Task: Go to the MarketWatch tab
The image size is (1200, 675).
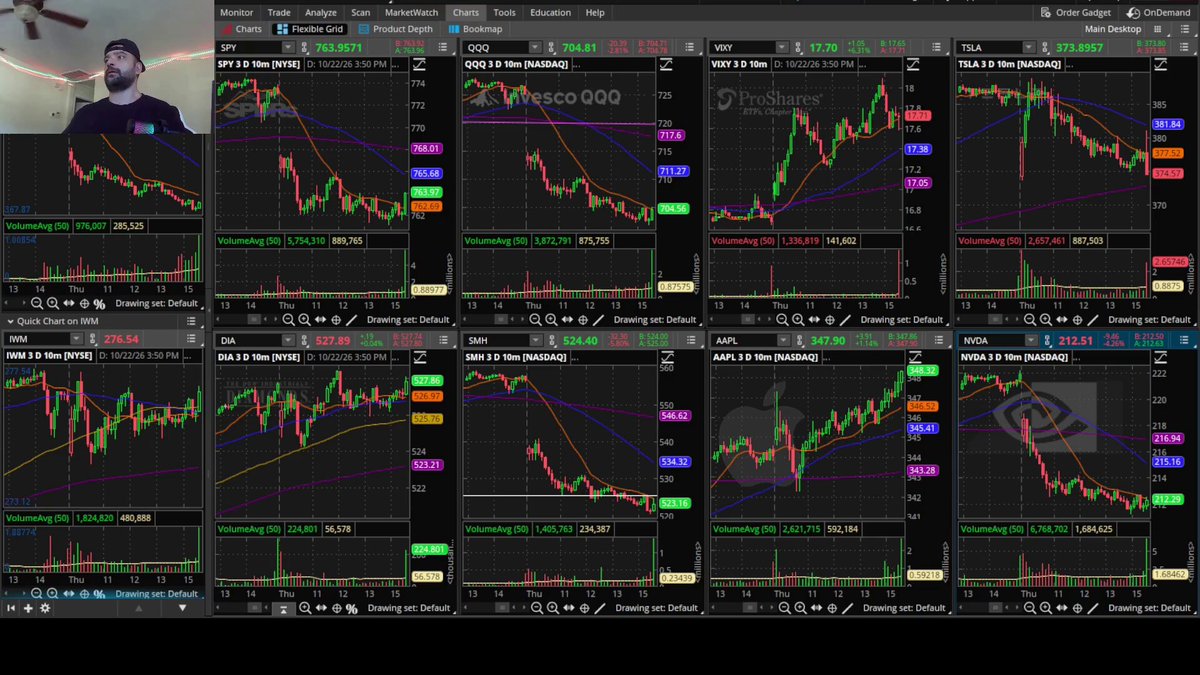Action: tap(412, 13)
